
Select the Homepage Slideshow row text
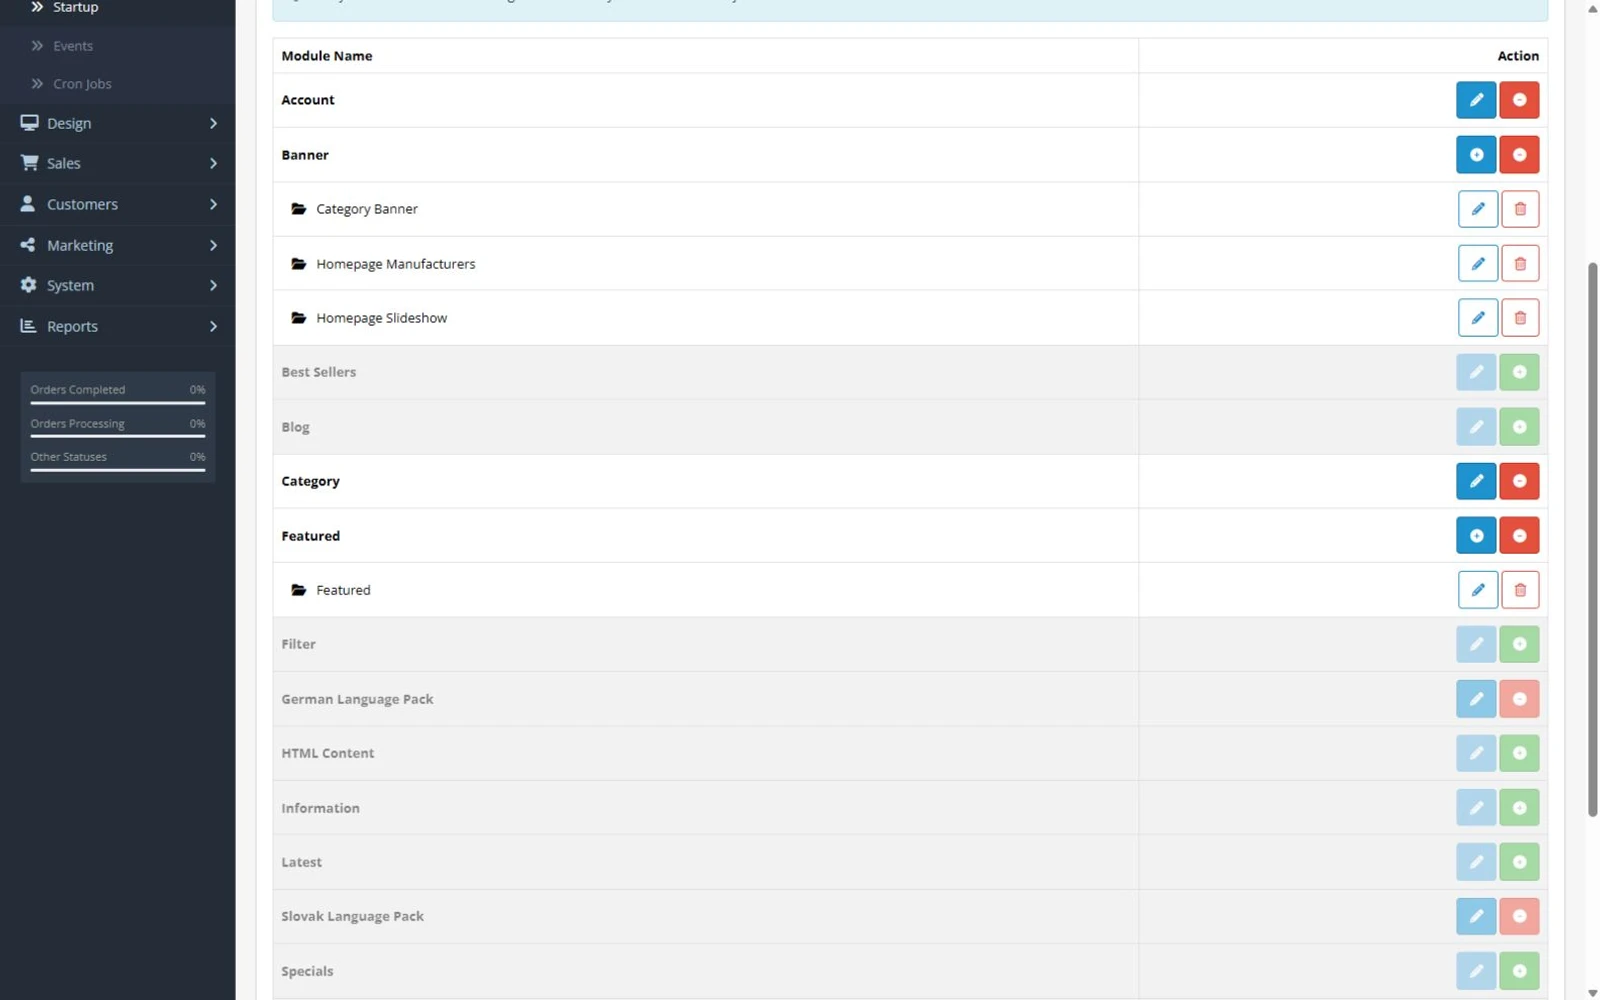click(x=382, y=318)
